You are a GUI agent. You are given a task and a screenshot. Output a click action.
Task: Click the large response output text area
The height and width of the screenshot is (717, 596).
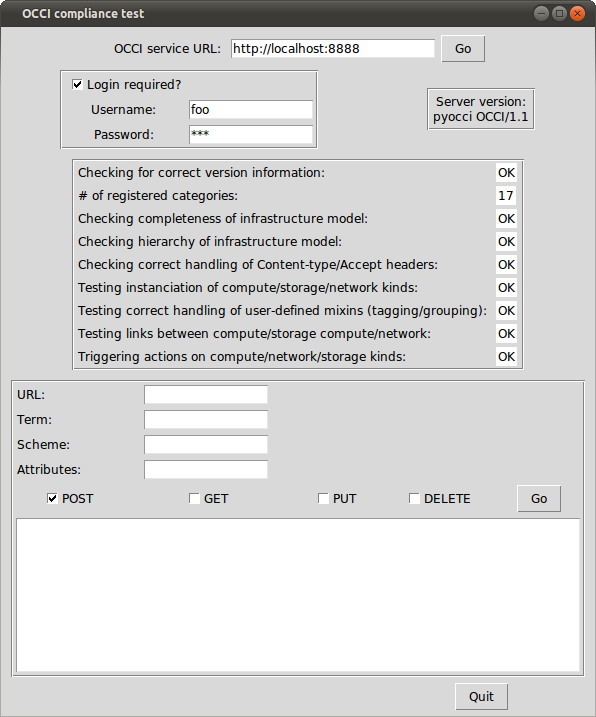(298, 595)
